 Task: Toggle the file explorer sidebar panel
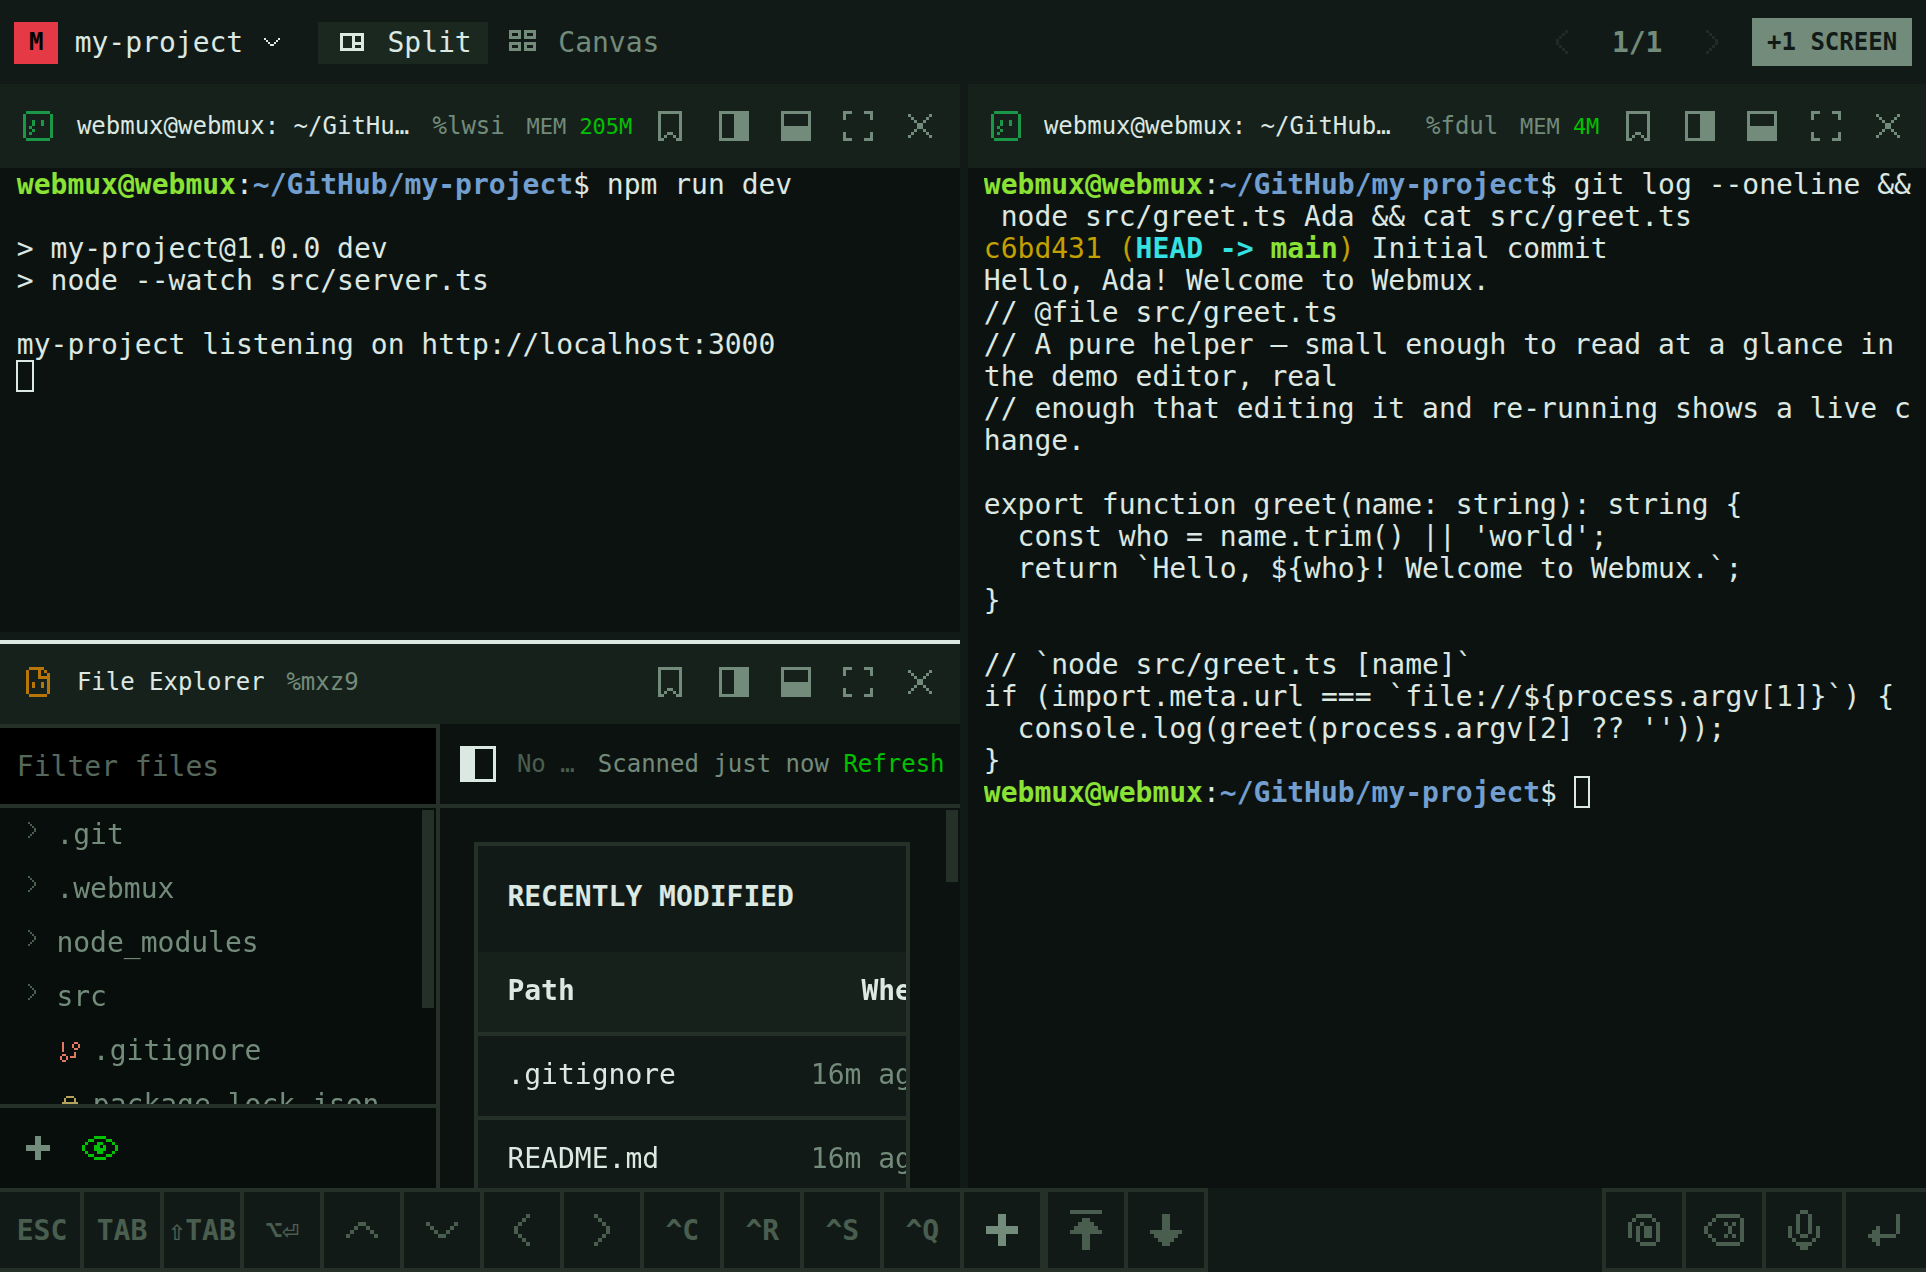(x=478, y=764)
